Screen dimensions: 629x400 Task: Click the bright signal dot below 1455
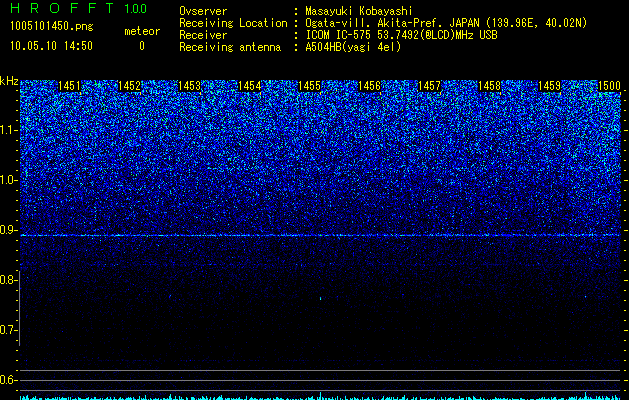tap(321, 298)
